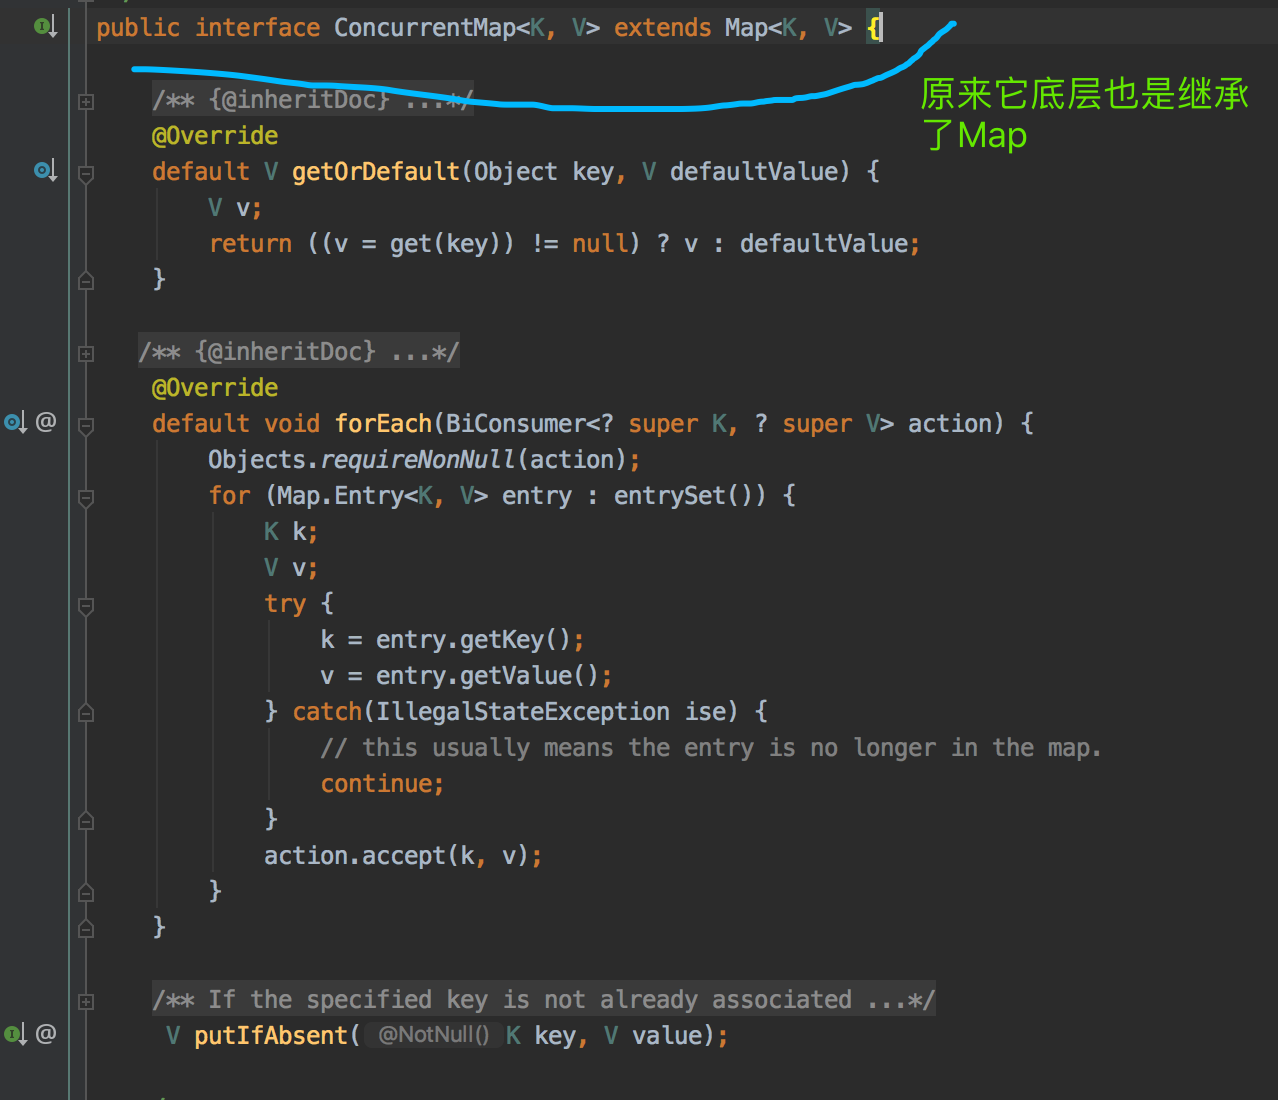Click the implemented-method gutter icon beside putIfAbsent
Screen dimensions: 1278x1100
click(15, 1034)
